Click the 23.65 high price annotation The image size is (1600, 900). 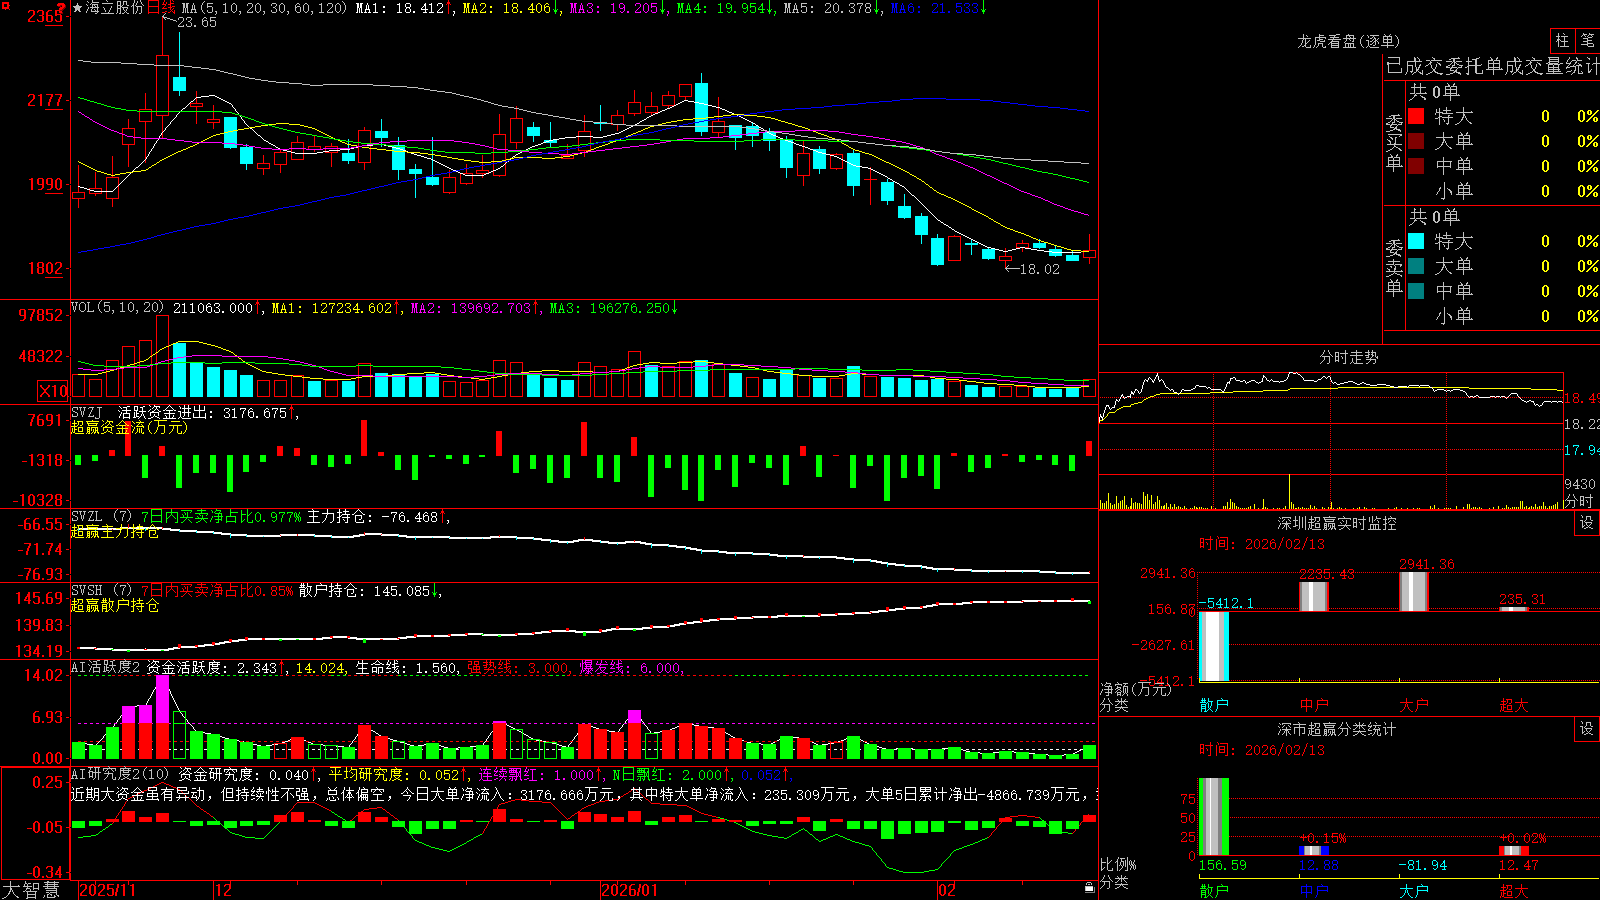196,22
